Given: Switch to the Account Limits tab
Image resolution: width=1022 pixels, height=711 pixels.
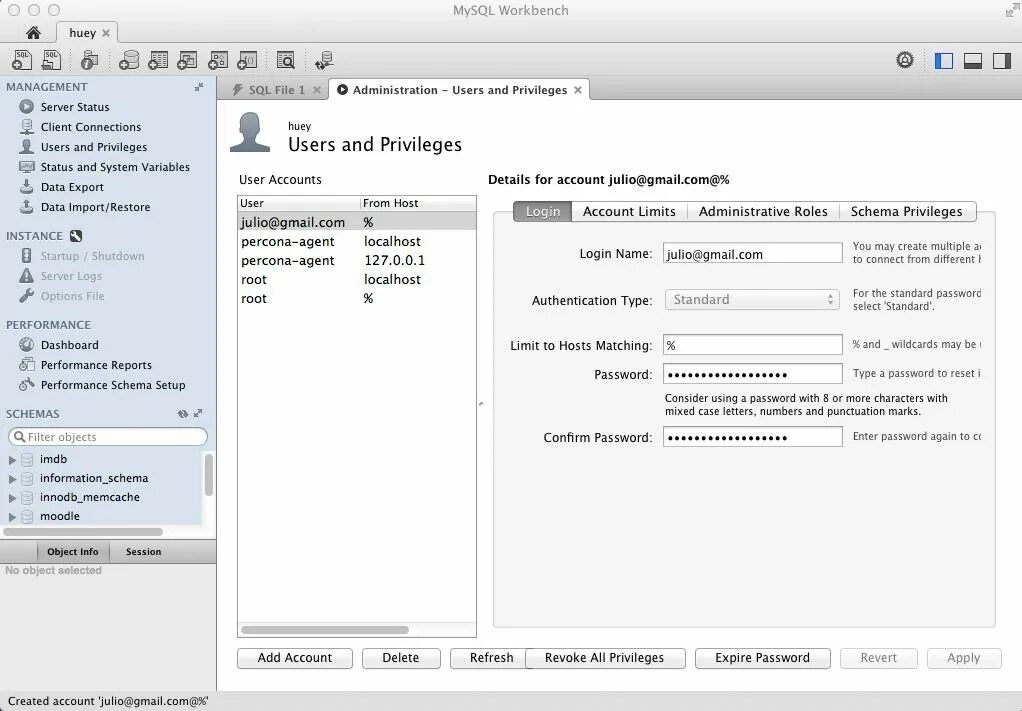Looking at the screenshot, I should pos(629,211).
